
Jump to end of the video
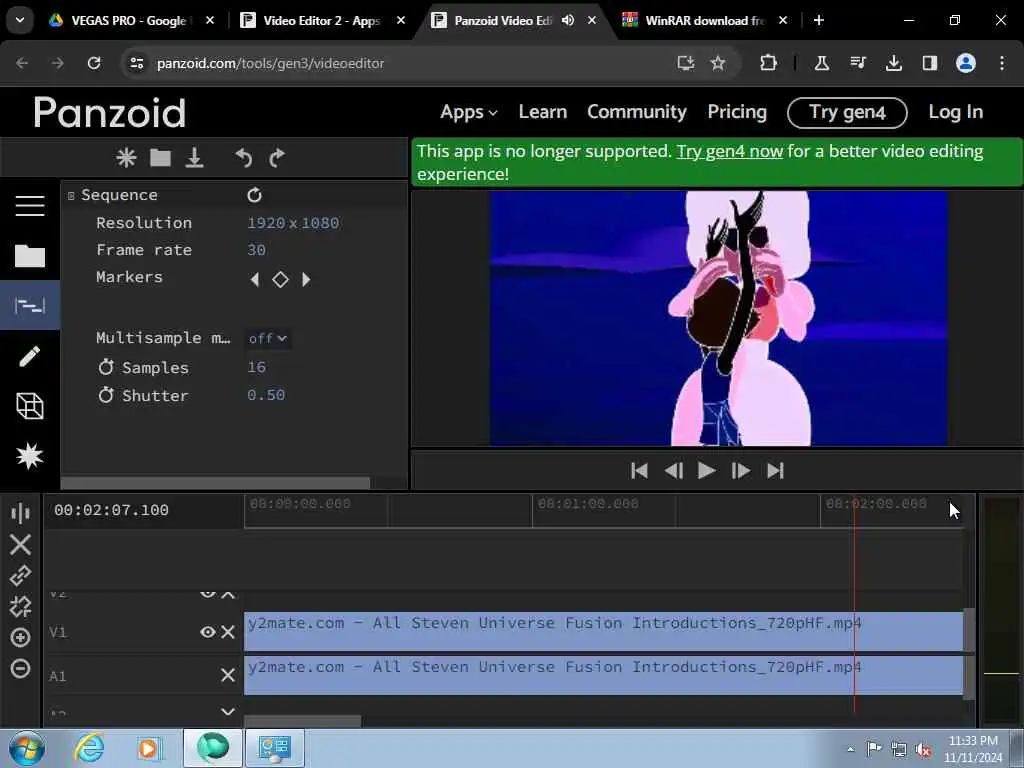775,470
